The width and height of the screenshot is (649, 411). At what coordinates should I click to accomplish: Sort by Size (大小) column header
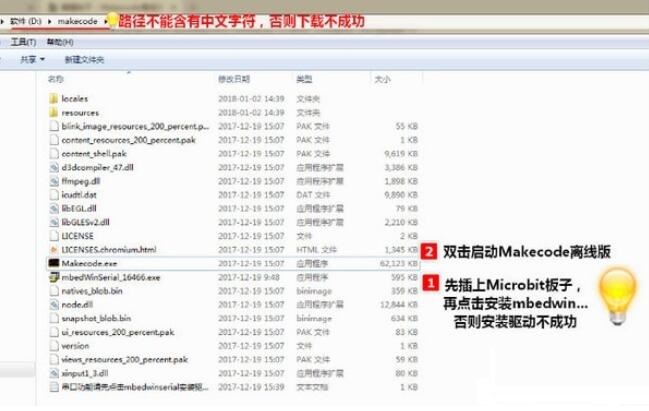(382, 79)
